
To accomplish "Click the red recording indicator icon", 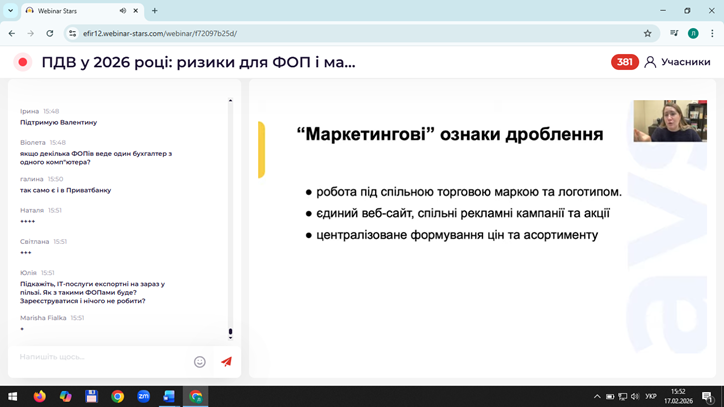I will click(x=22, y=62).
